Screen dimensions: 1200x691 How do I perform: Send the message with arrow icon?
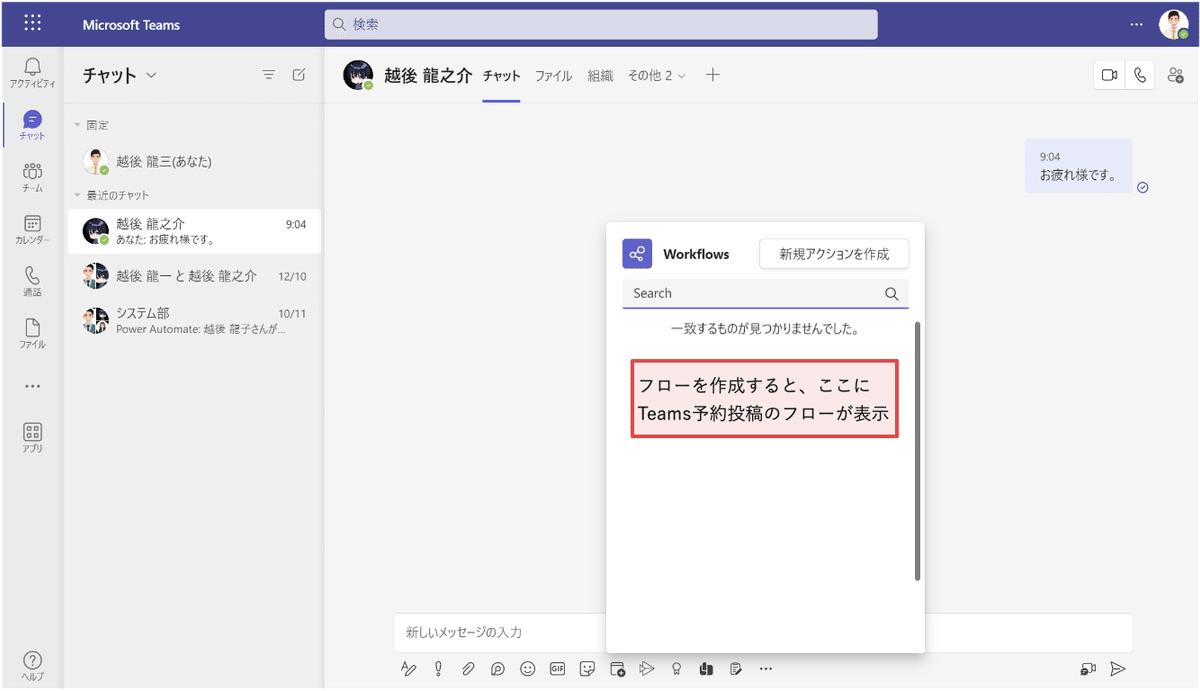coord(1118,669)
